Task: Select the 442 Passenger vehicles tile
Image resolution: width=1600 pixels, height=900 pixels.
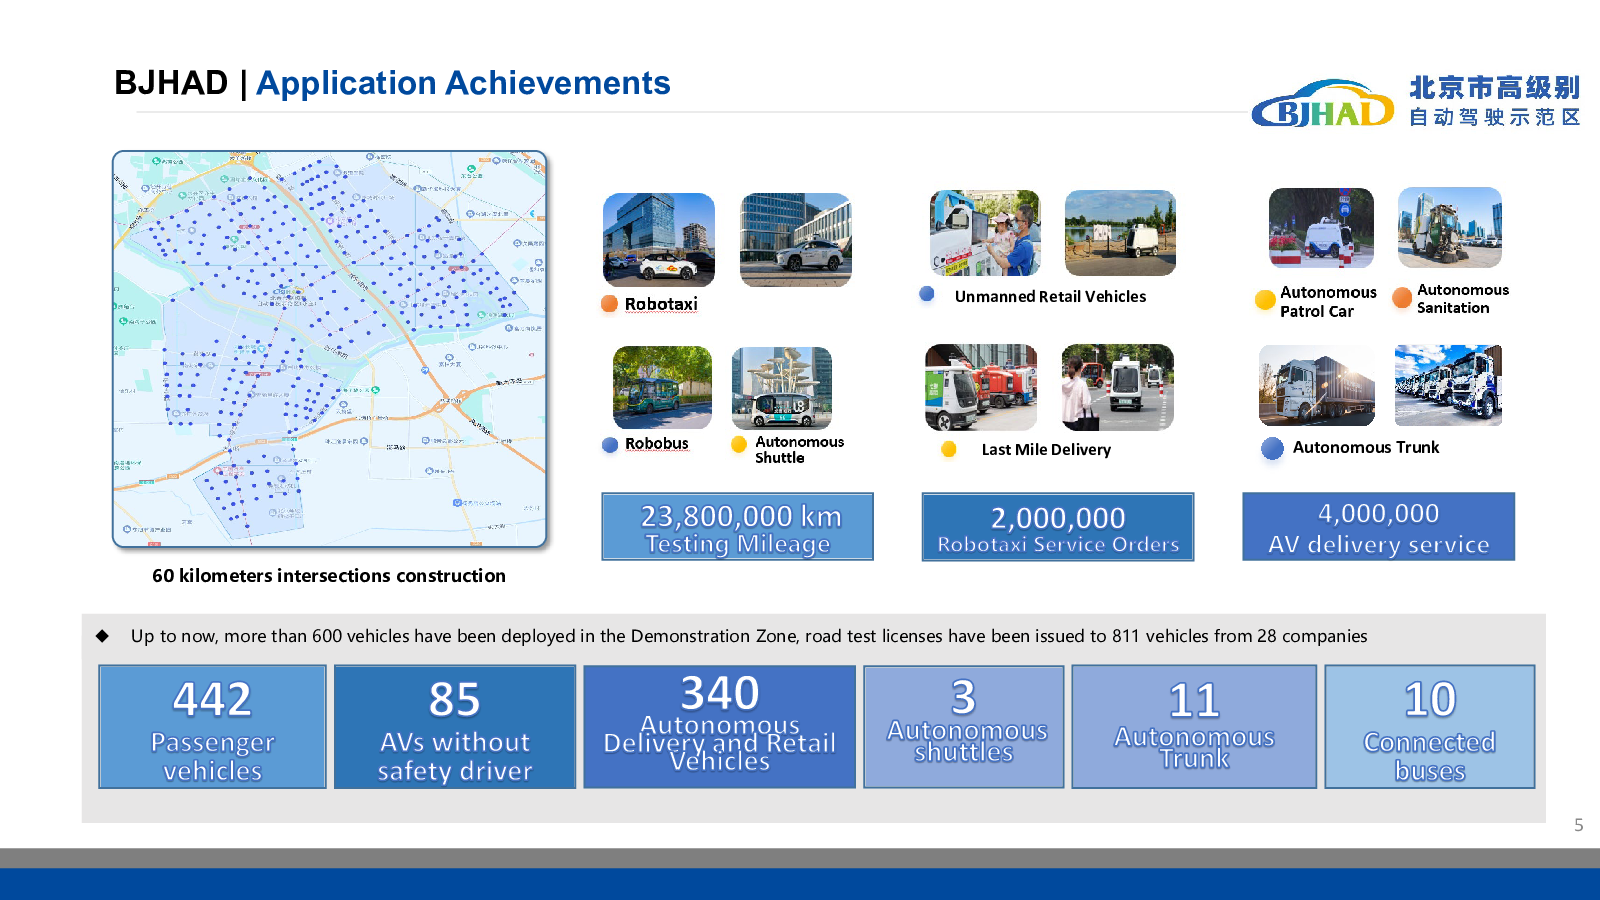Action: pyautogui.click(x=212, y=727)
